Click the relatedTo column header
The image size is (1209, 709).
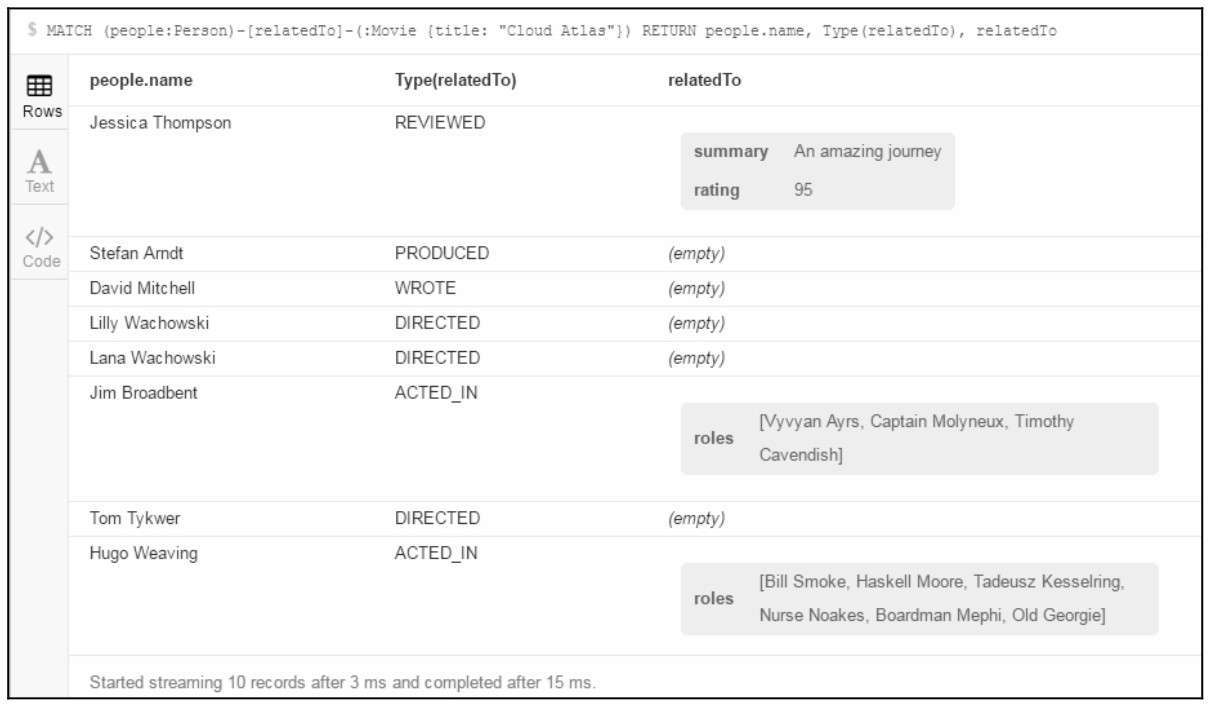pyautogui.click(x=704, y=81)
